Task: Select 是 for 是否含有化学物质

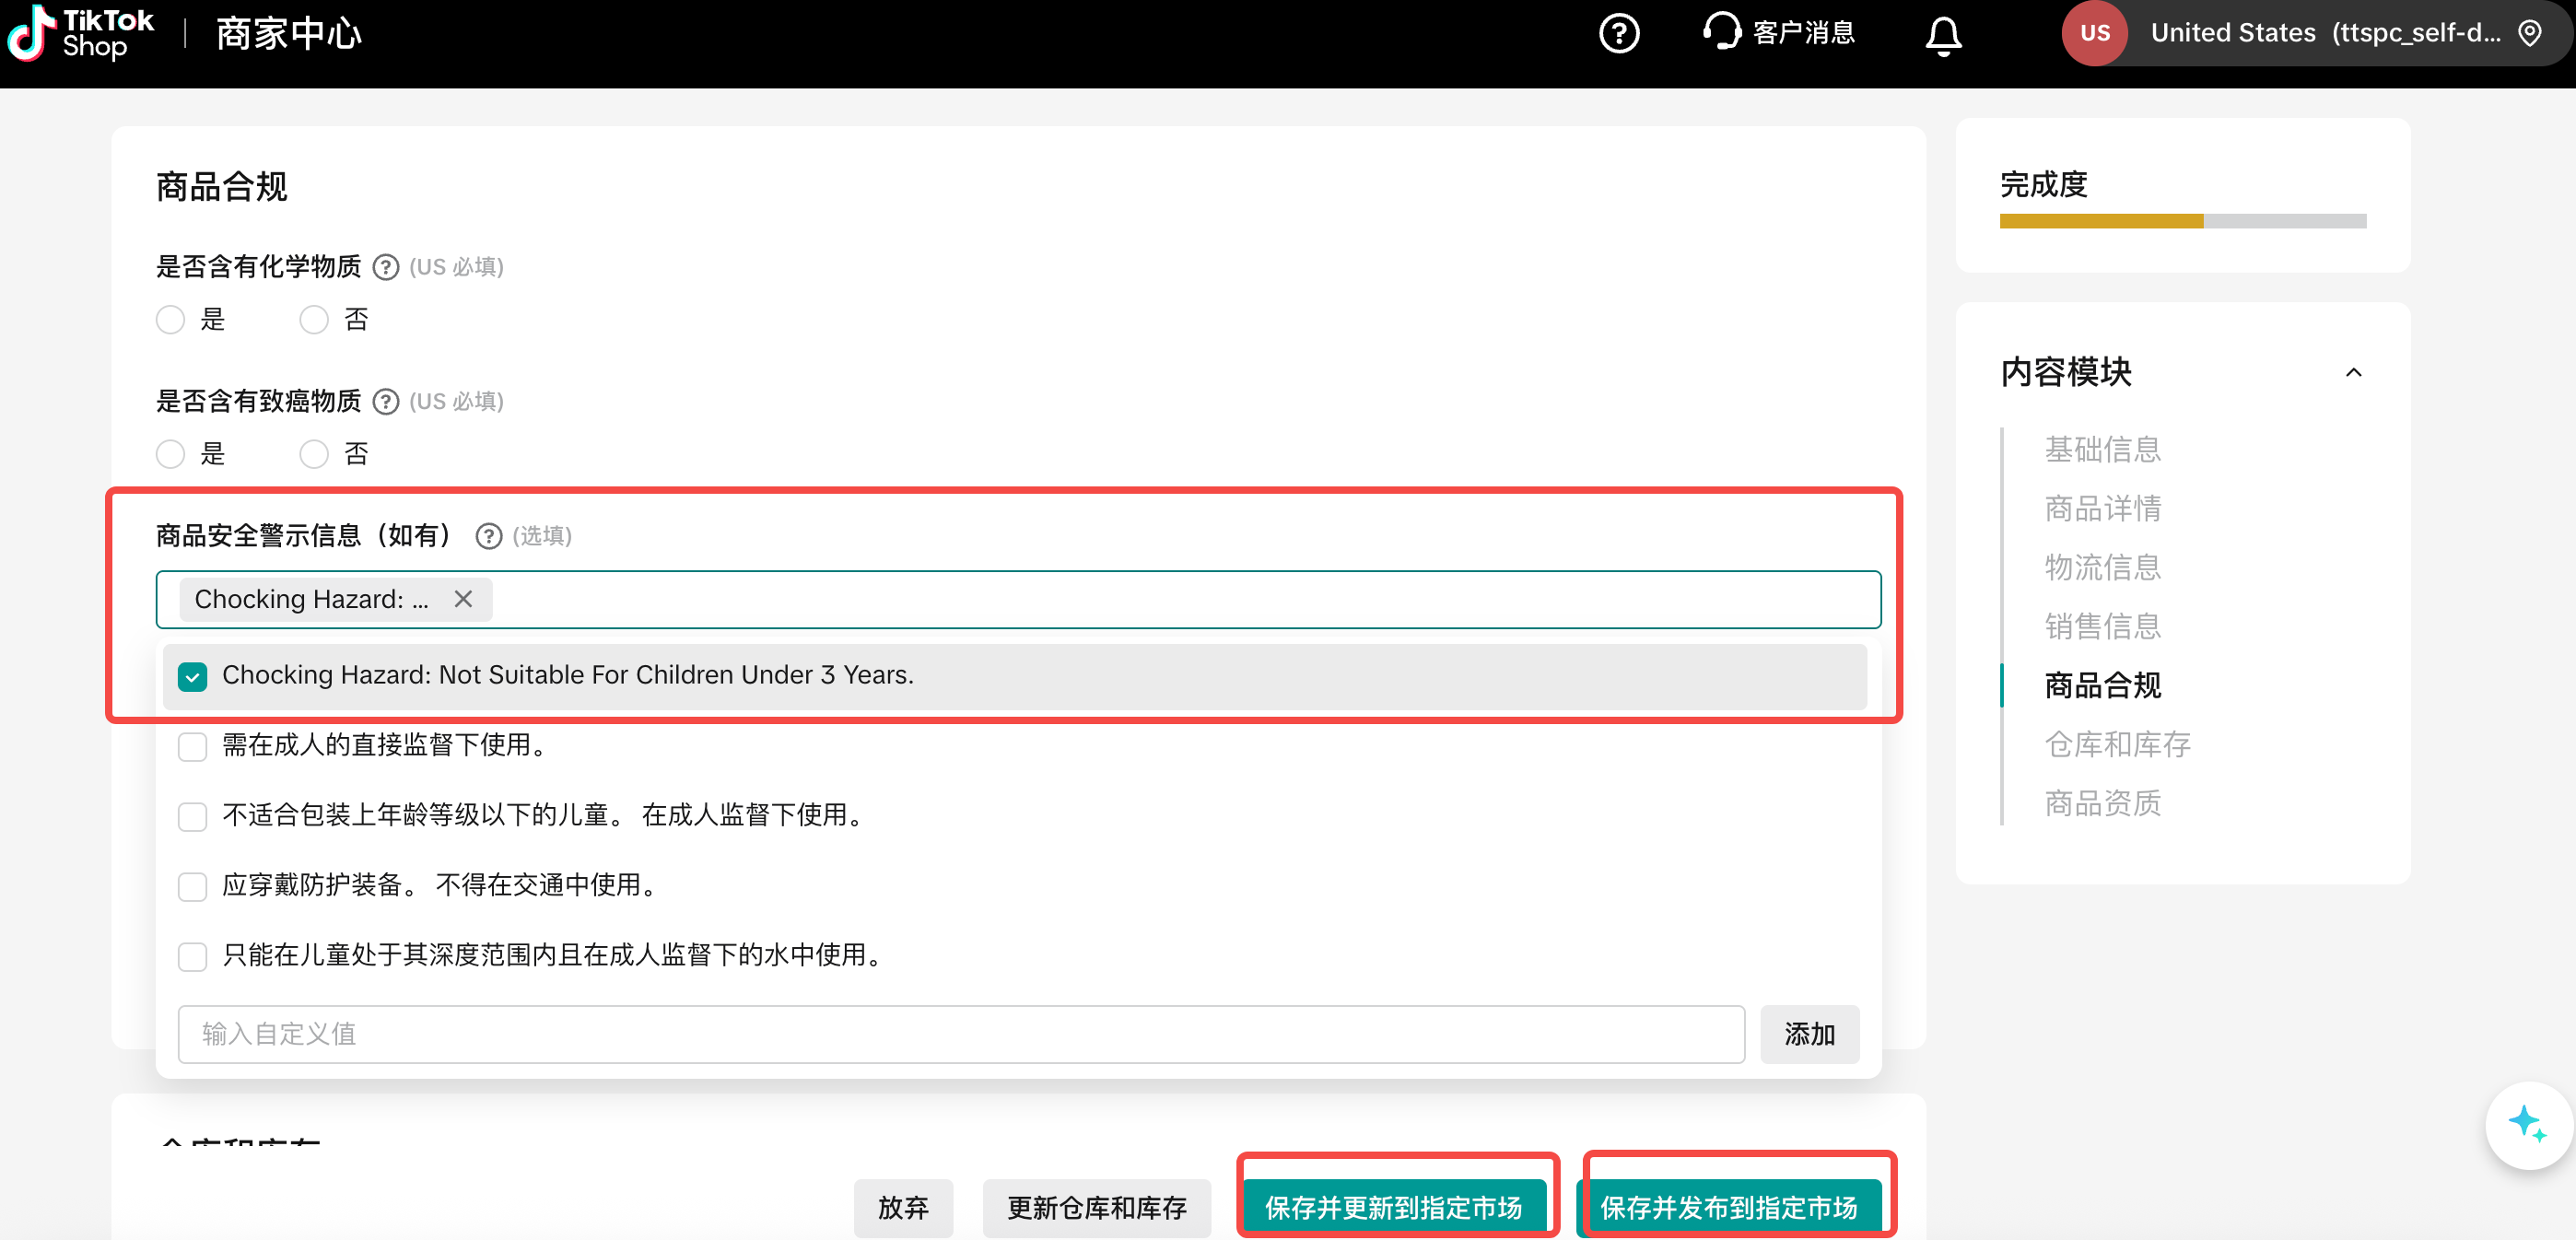Action: click(171, 320)
